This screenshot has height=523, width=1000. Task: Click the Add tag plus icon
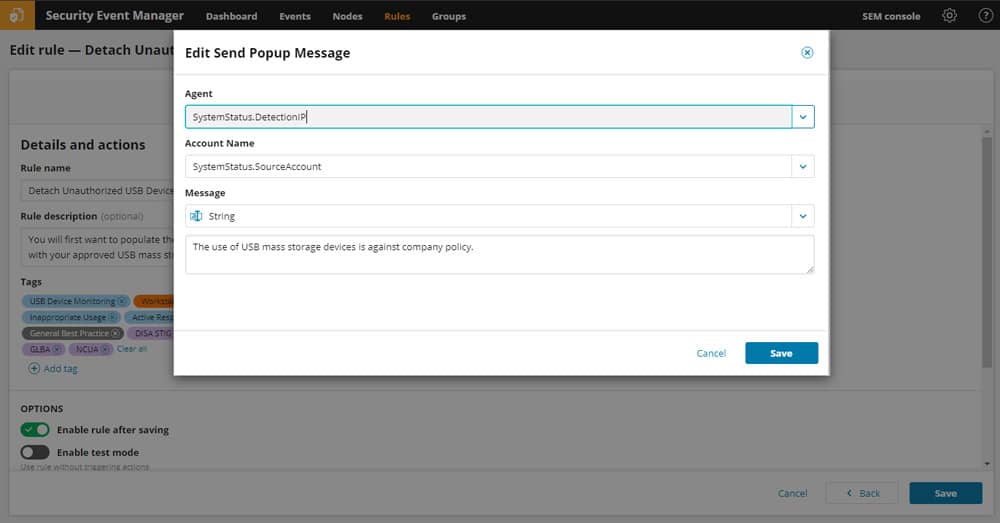click(x=34, y=369)
